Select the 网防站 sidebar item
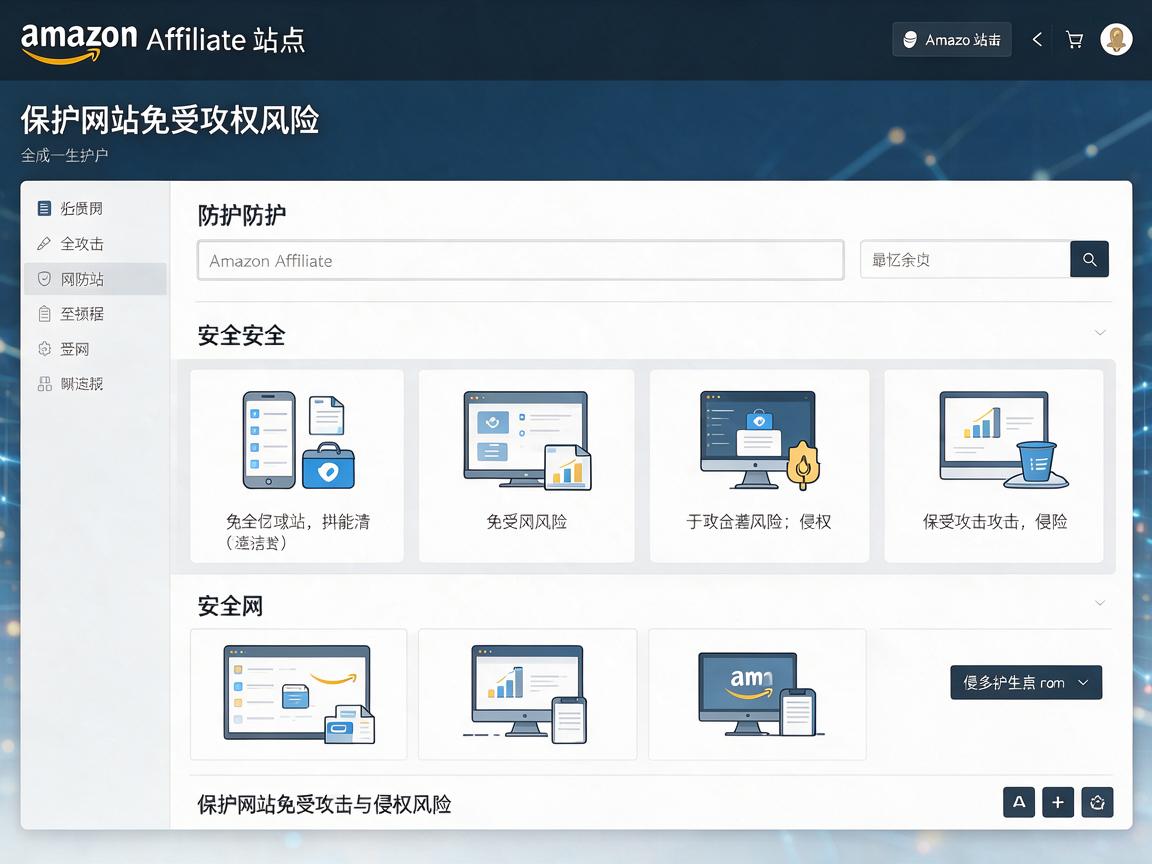The width and height of the screenshot is (1152, 864). (x=96, y=279)
